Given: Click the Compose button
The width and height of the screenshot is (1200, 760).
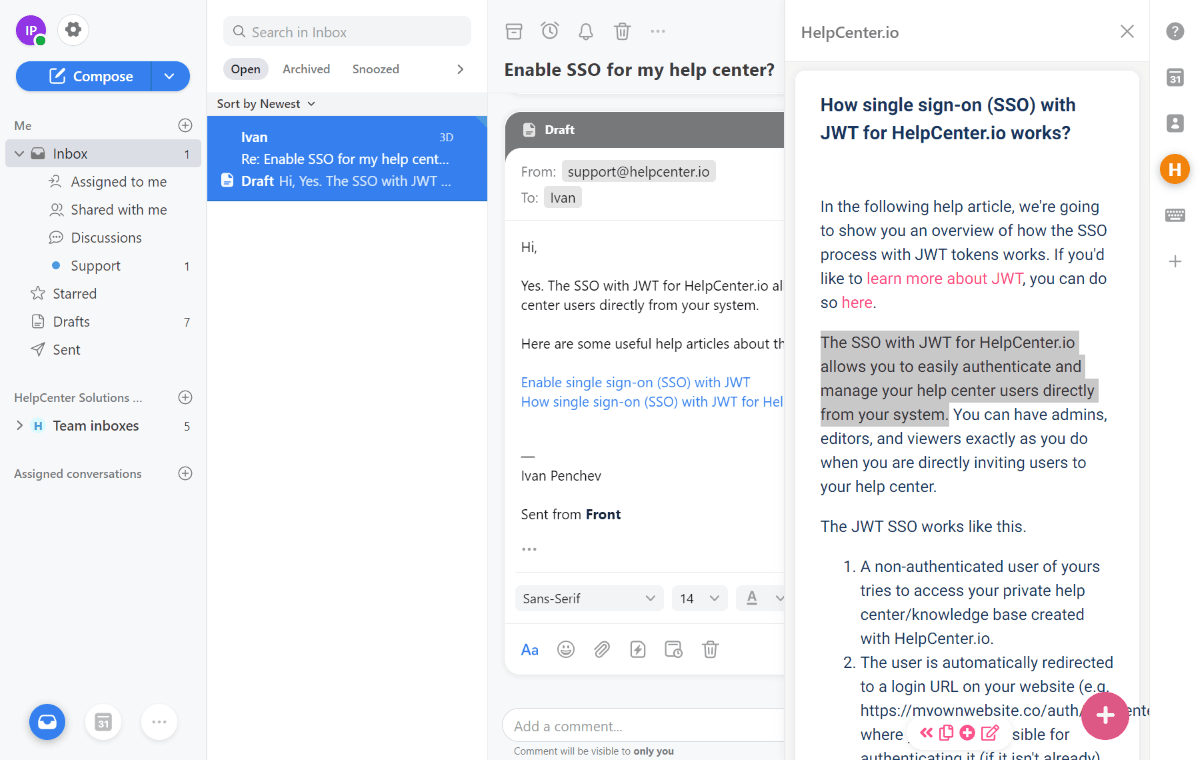Looking at the screenshot, I should (x=84, y=76).
